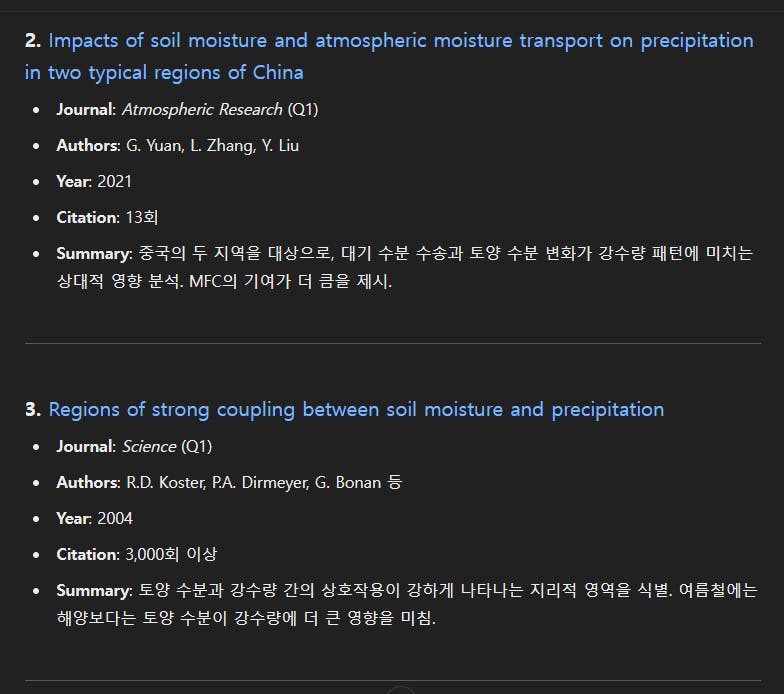Click the year 2004 entry
784x694 pixels.
point(115,518)
